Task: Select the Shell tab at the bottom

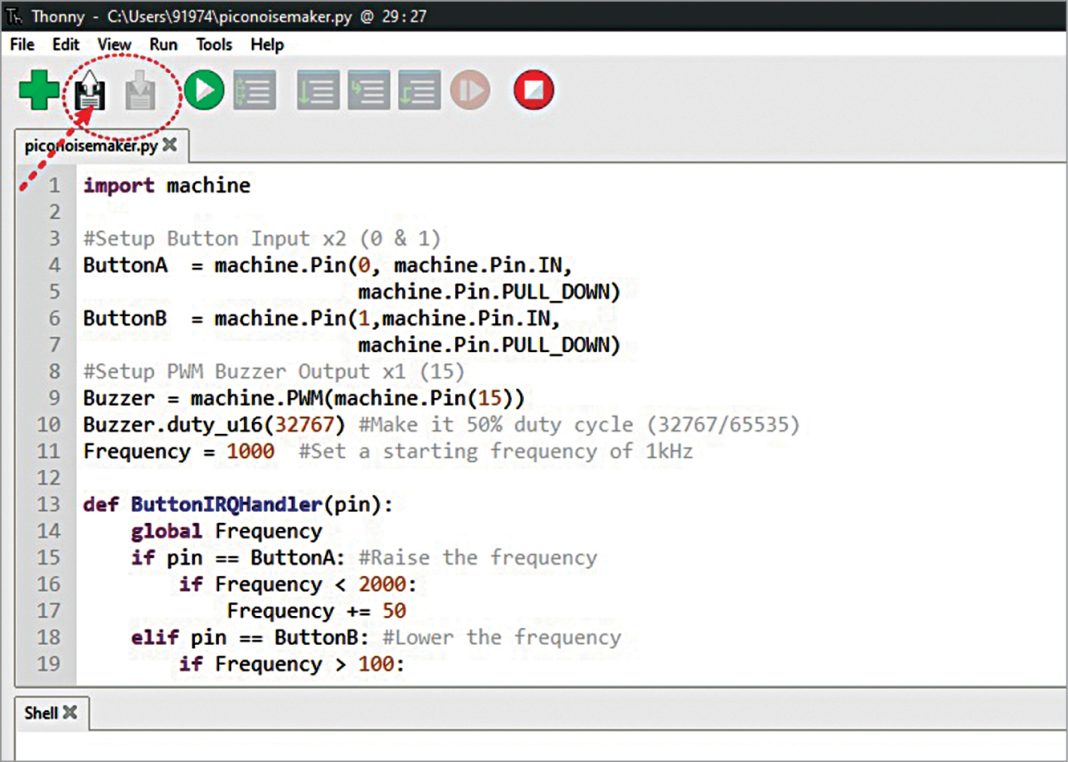Action: 40,713
